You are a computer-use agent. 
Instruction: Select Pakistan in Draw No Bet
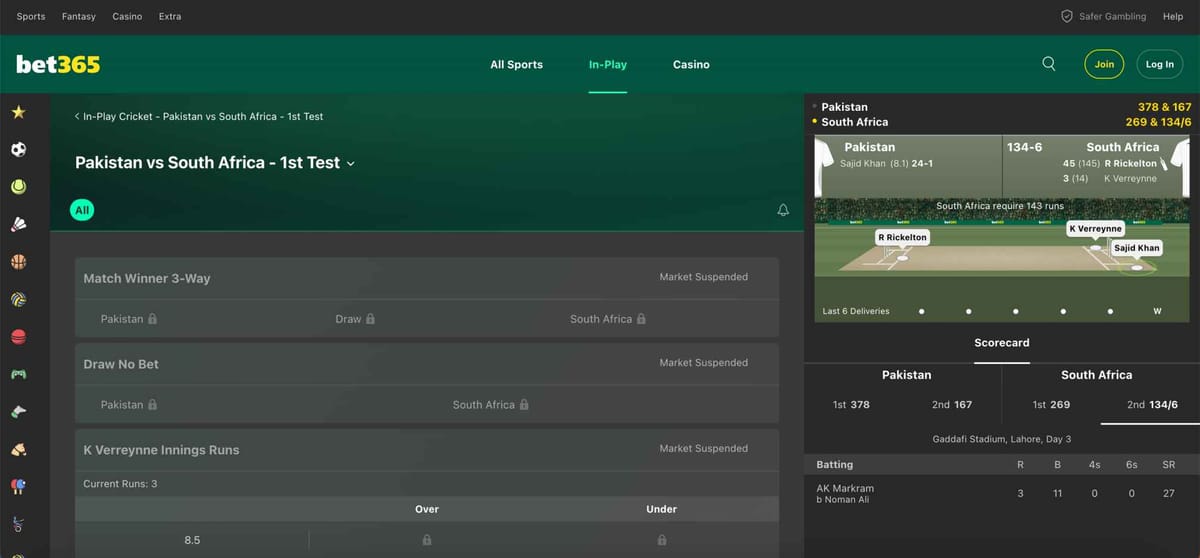tap(129, 405)
